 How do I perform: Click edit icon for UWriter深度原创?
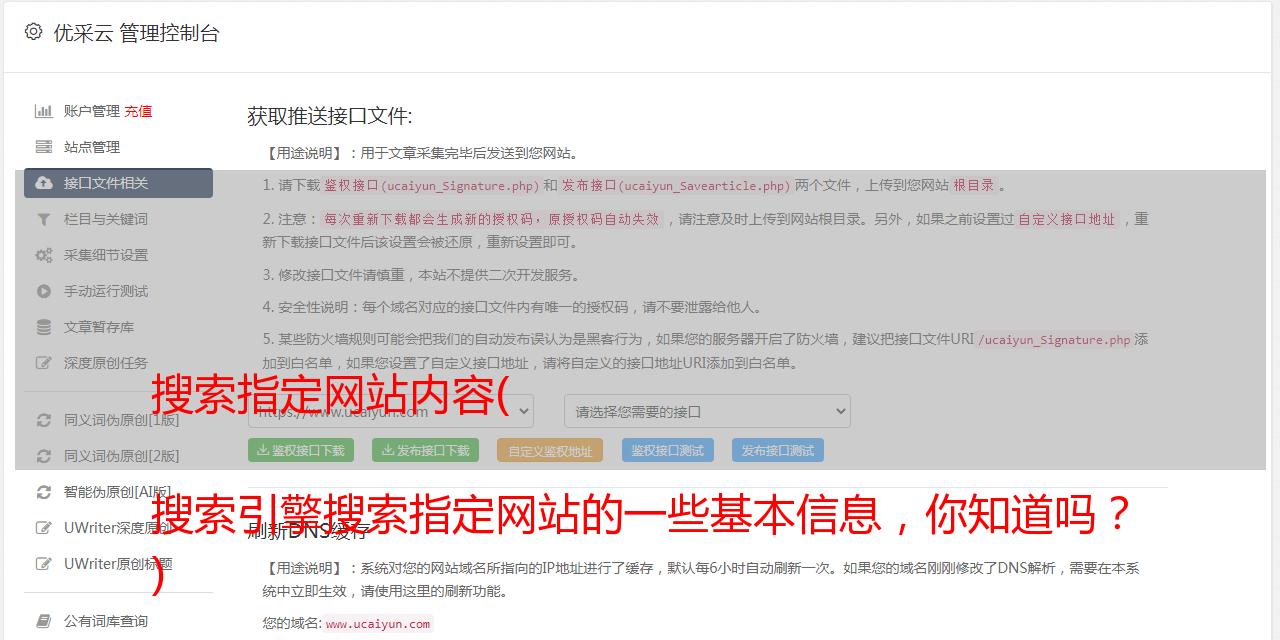pyautogui.click(x=44, y=528)
